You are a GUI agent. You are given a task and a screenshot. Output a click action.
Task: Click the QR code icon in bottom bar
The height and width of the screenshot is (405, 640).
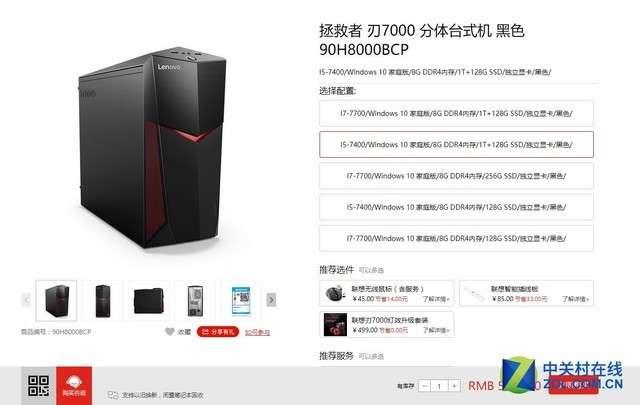38,386
